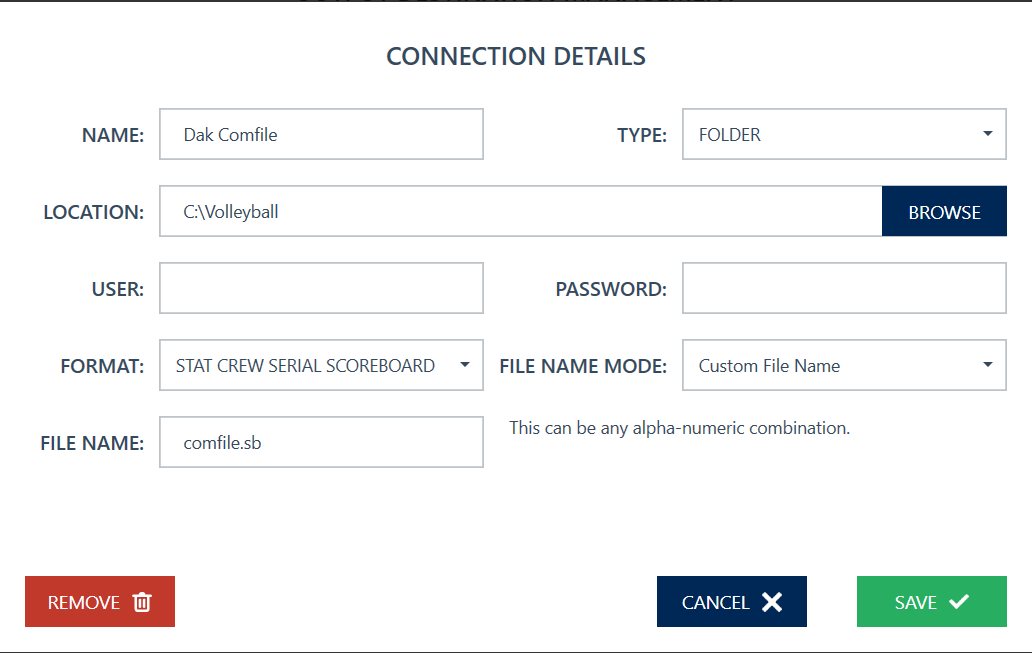Select the FOLDER value in TYPE field

pyautogui.click(x=730, y=135)
